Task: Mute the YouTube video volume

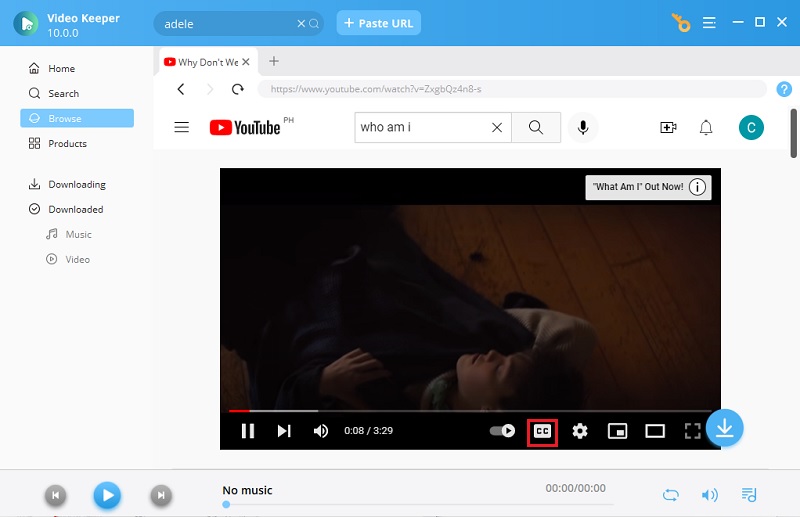Action: point(321,431)
